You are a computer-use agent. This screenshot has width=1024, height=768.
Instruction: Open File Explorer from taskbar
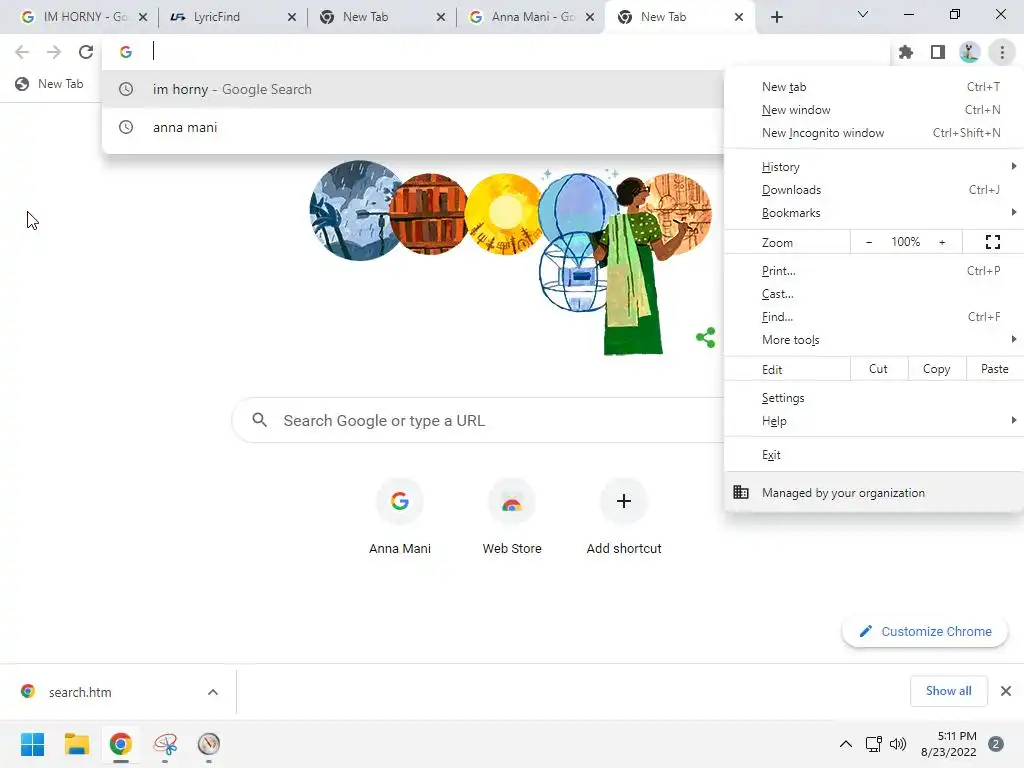pos(76,744)
